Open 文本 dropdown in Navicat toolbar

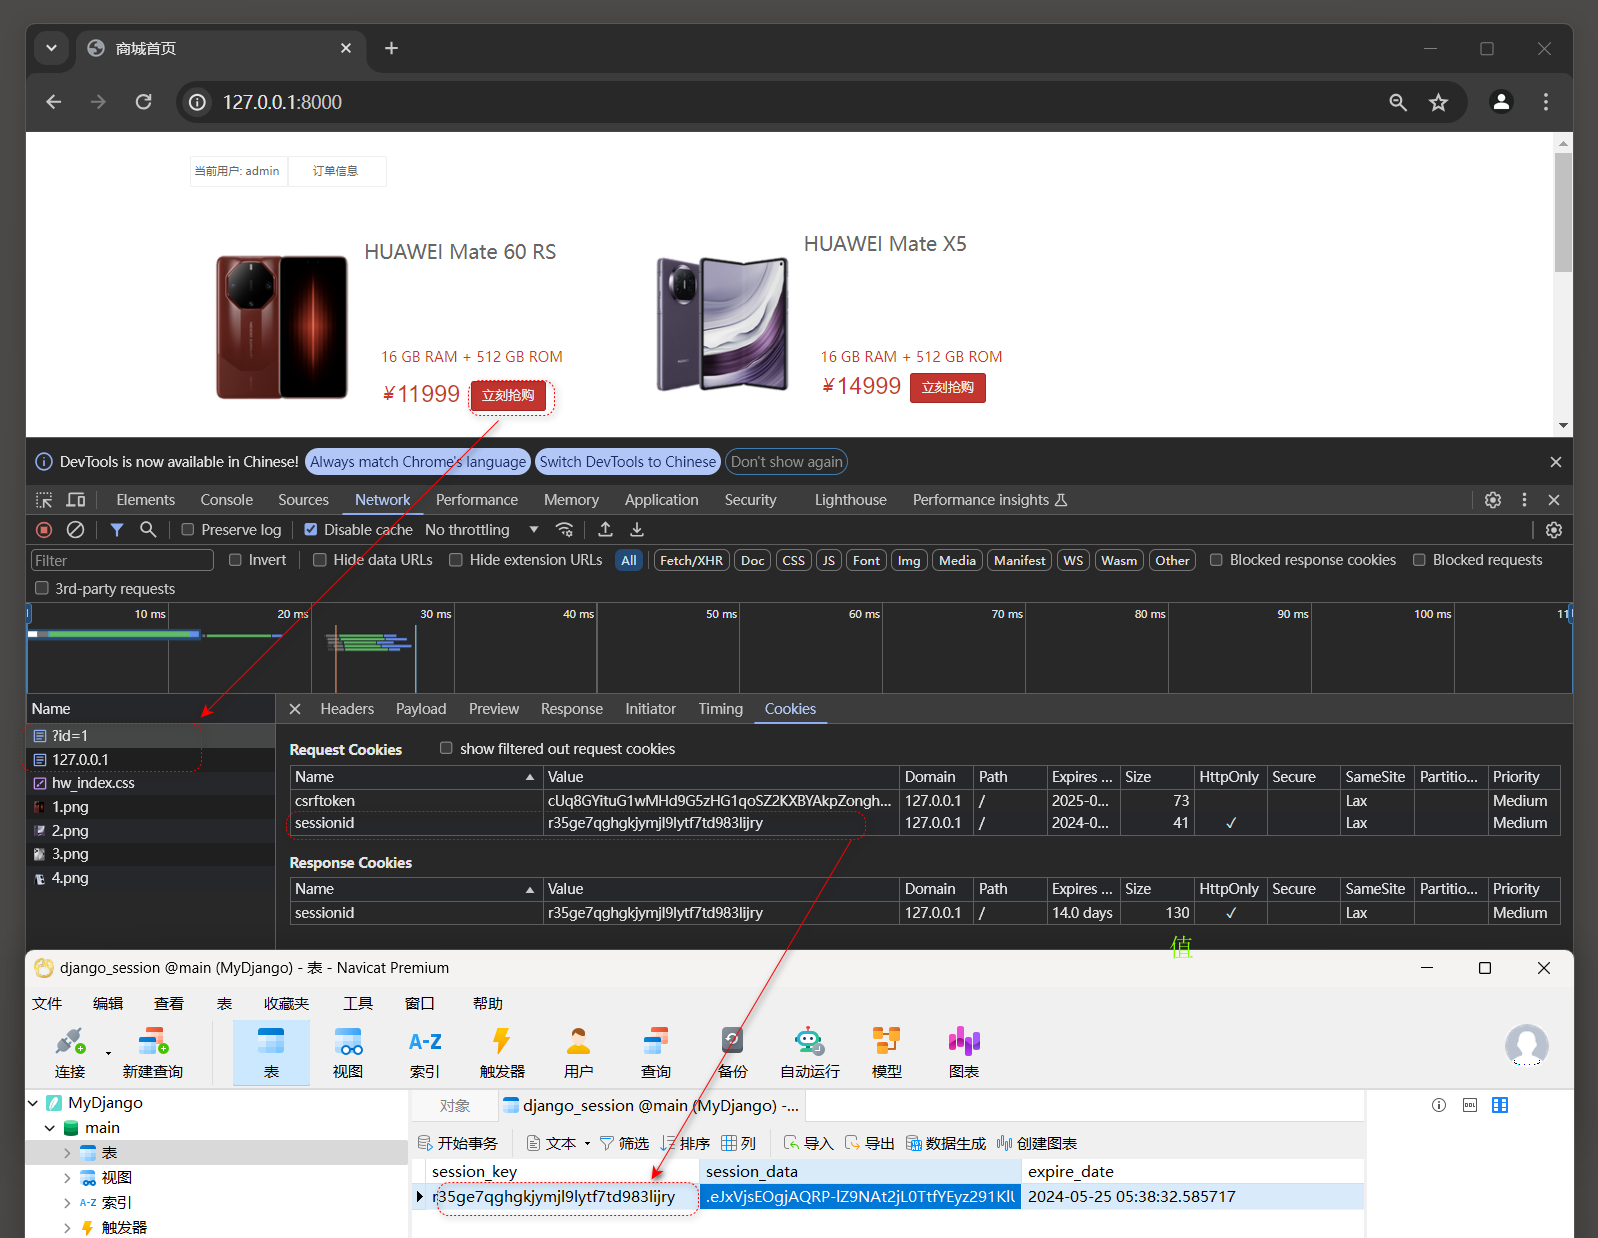pyautogui.click(x=559, y=1143)
